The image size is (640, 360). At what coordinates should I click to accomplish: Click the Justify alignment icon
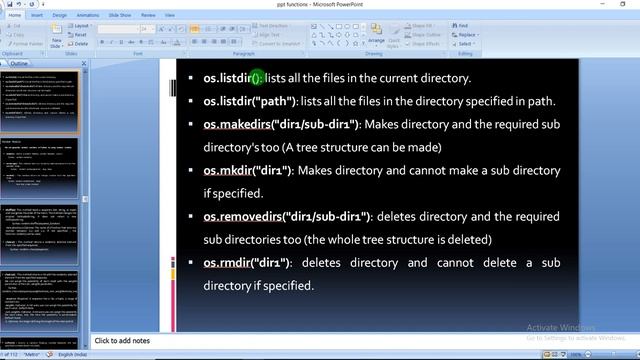[x=223, y=42]
